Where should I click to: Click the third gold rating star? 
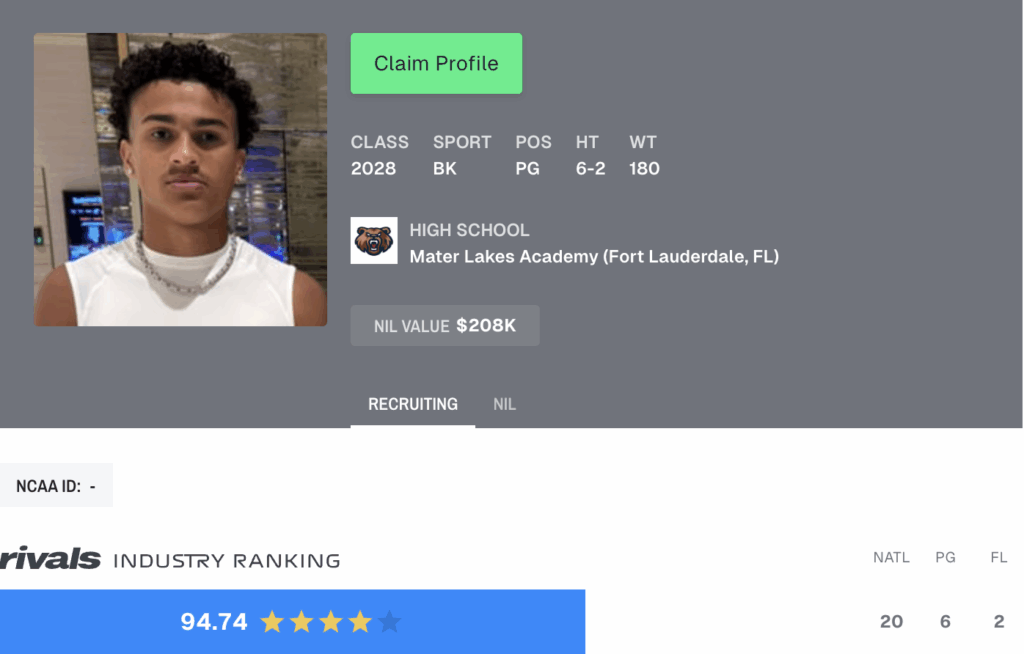click(330, 621)
